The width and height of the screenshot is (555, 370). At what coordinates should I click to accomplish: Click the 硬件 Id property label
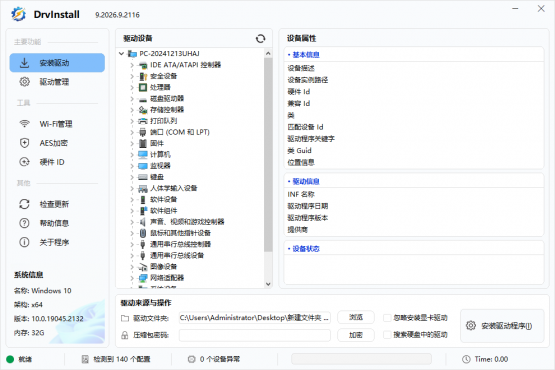(x=299, y=92)
